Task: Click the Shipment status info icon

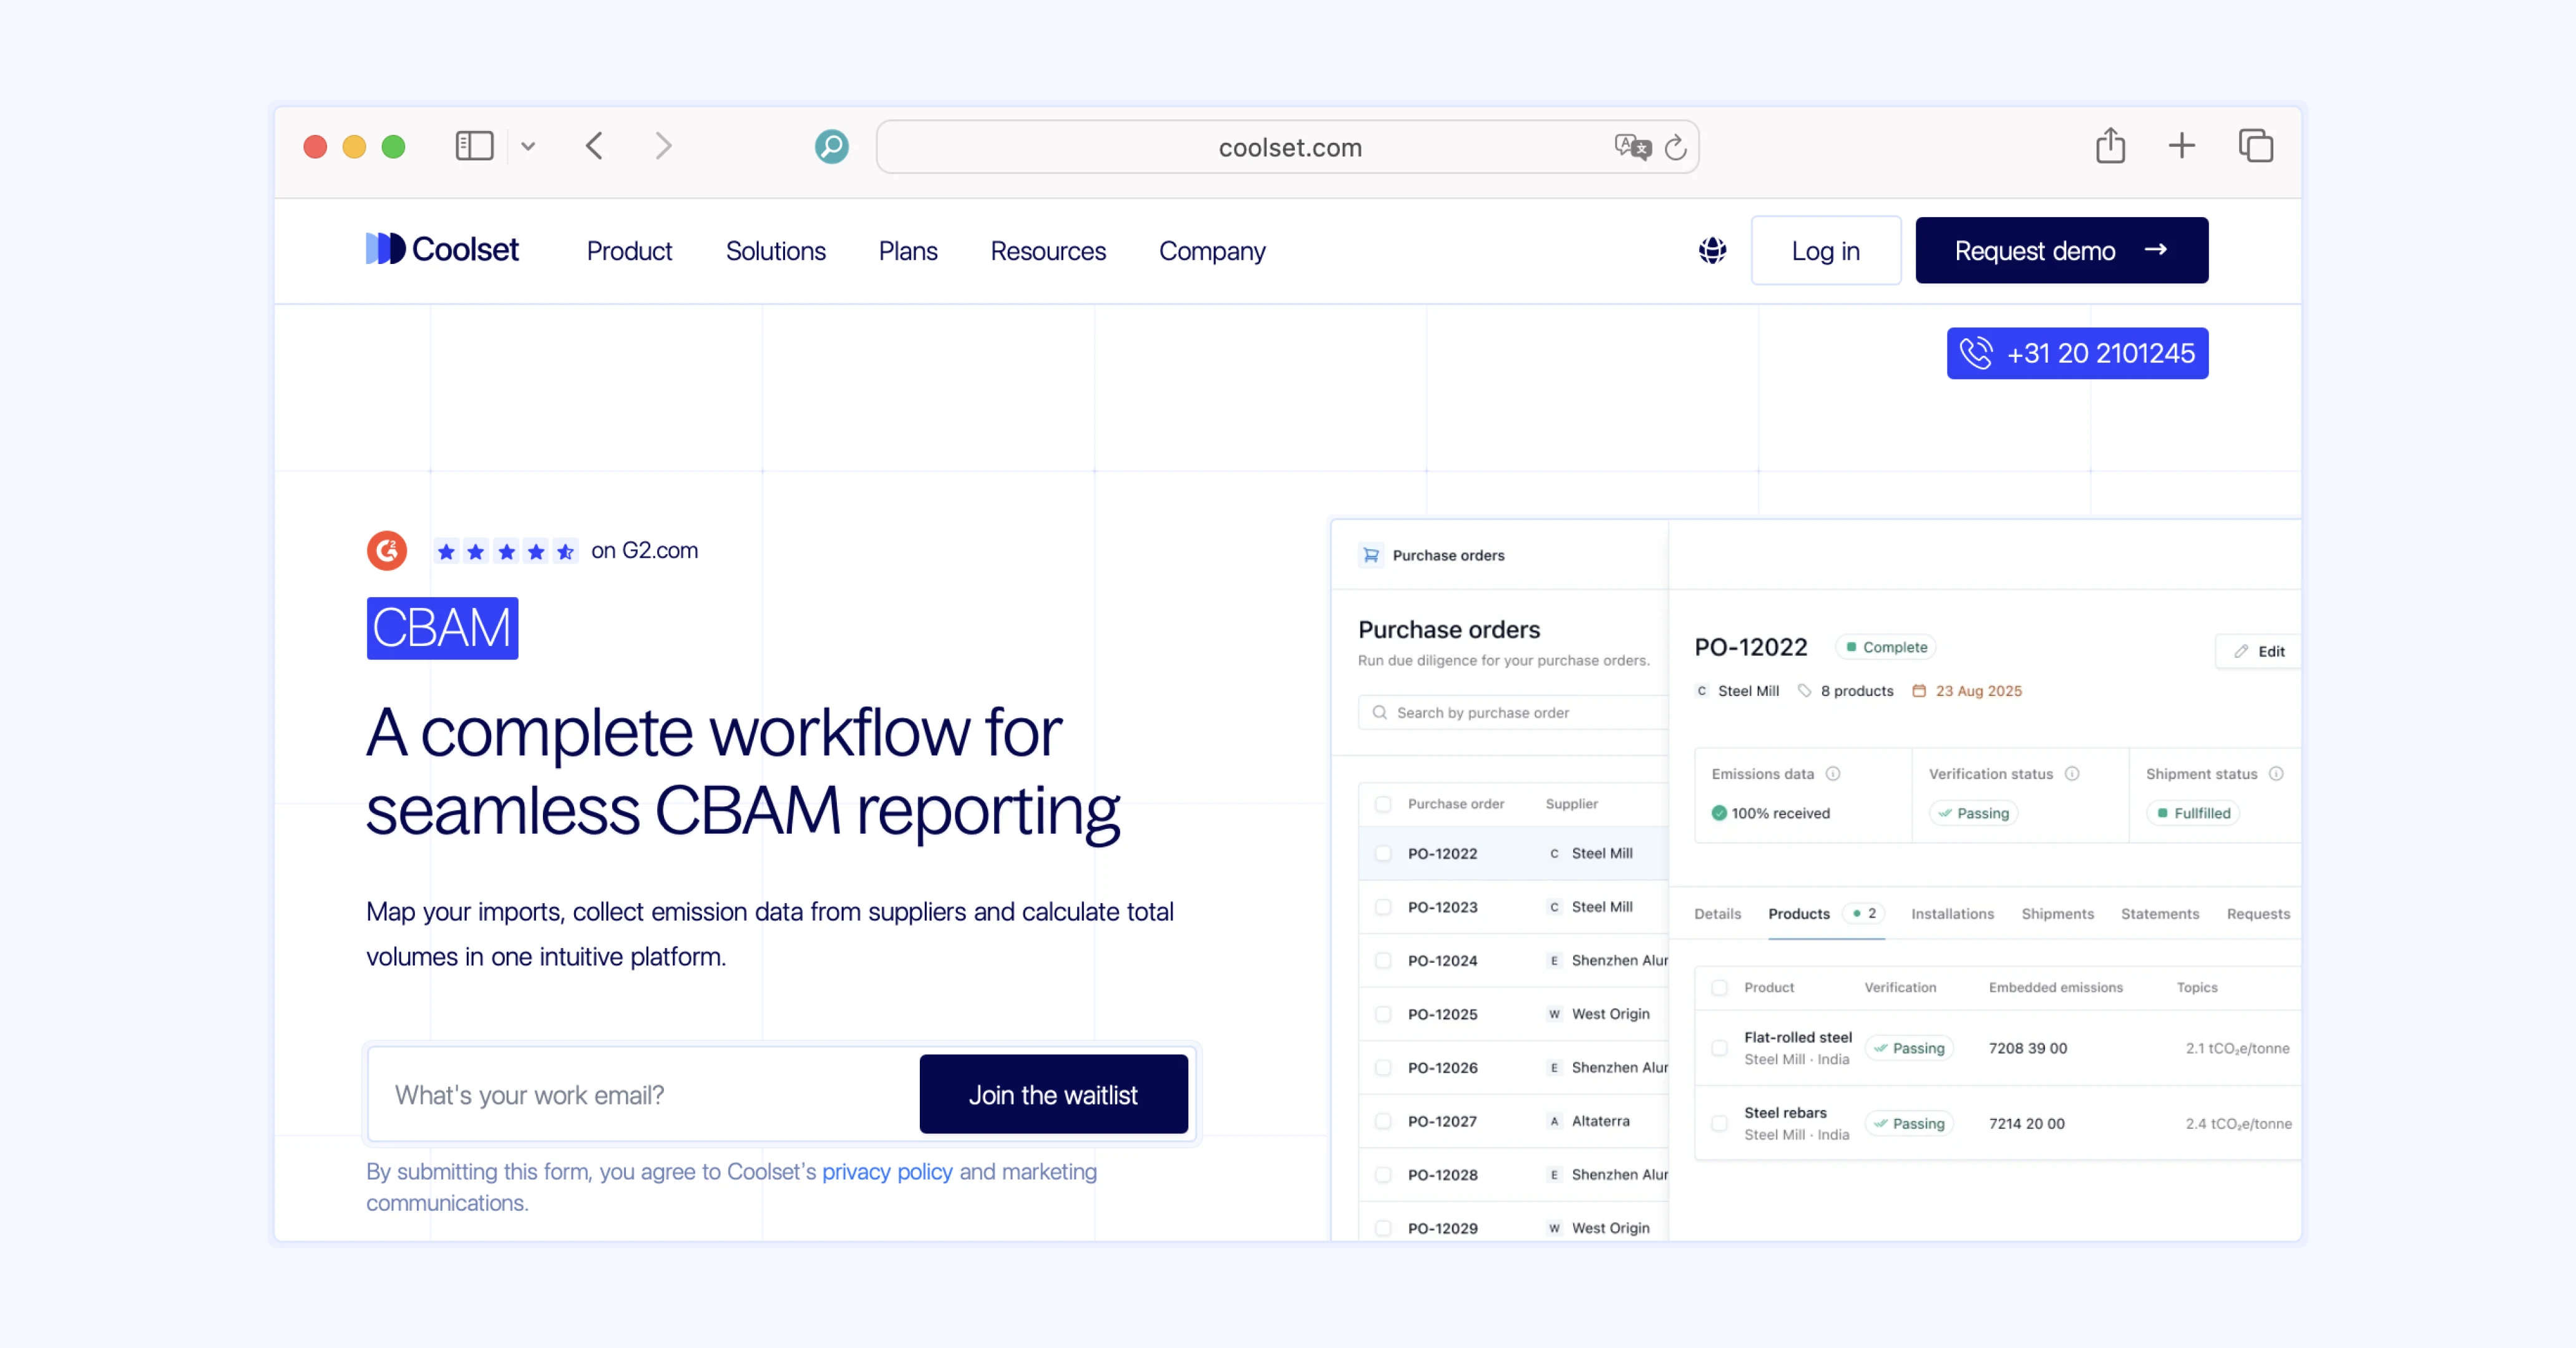Action: pyautogui.click(x=2276, y=774)
